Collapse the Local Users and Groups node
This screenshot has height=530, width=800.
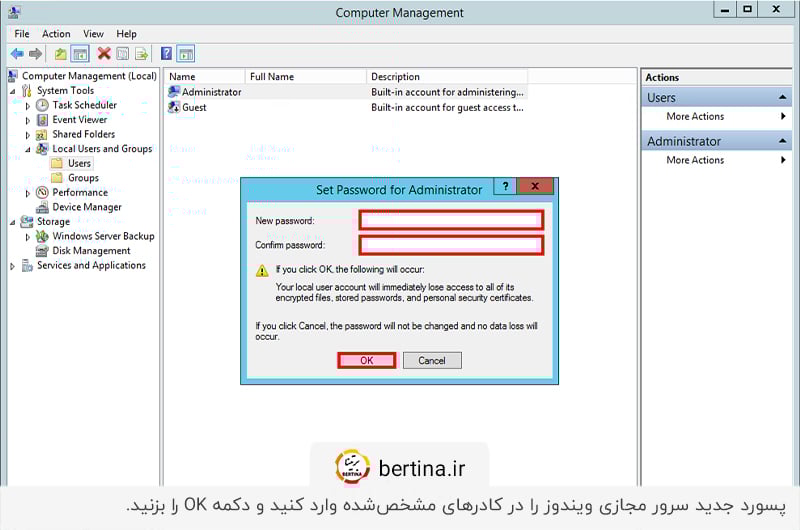pos(28,150)
